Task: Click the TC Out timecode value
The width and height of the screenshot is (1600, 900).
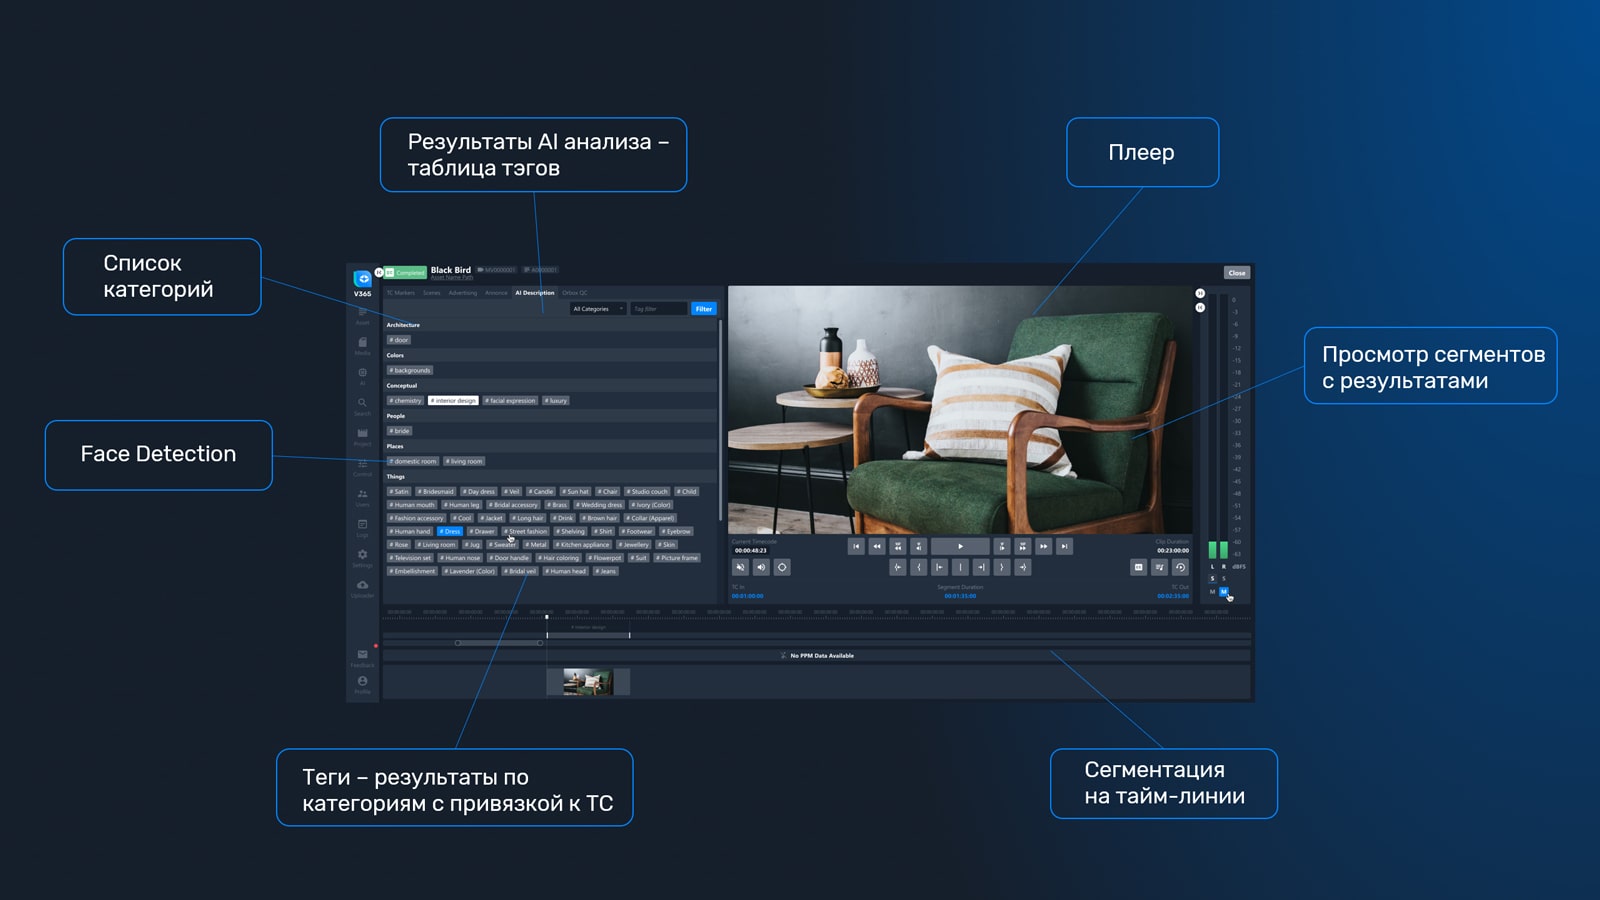Action: [x=1173, y=596]
